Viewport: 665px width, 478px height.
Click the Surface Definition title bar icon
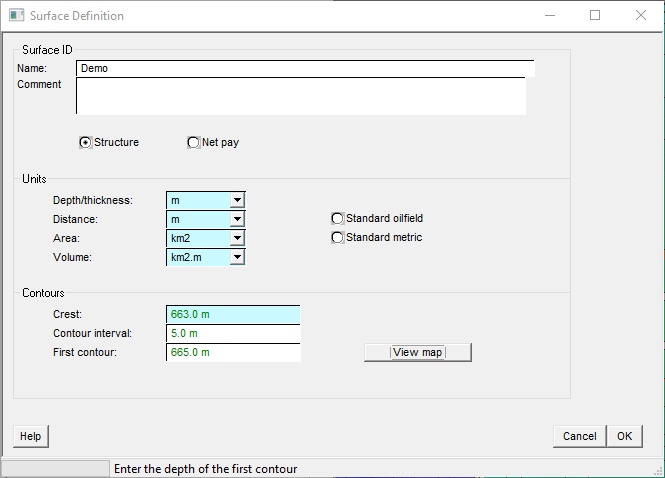click(16, 16)
